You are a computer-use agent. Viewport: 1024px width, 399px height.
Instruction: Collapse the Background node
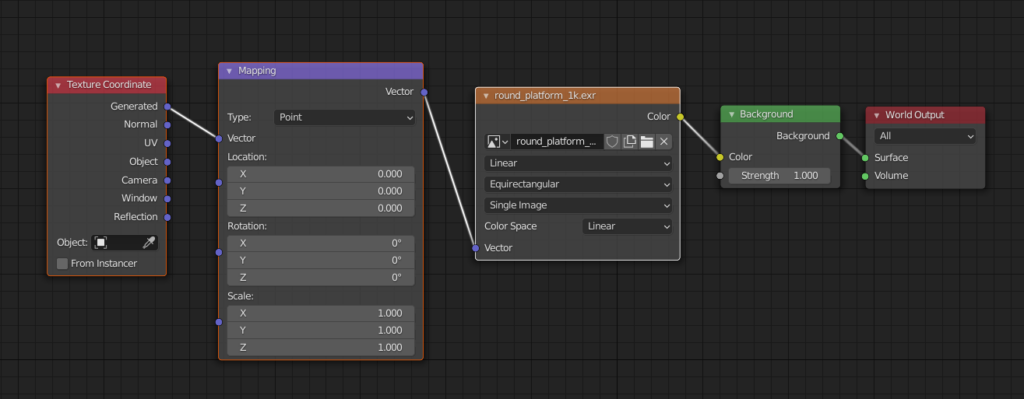click(731, 114)
